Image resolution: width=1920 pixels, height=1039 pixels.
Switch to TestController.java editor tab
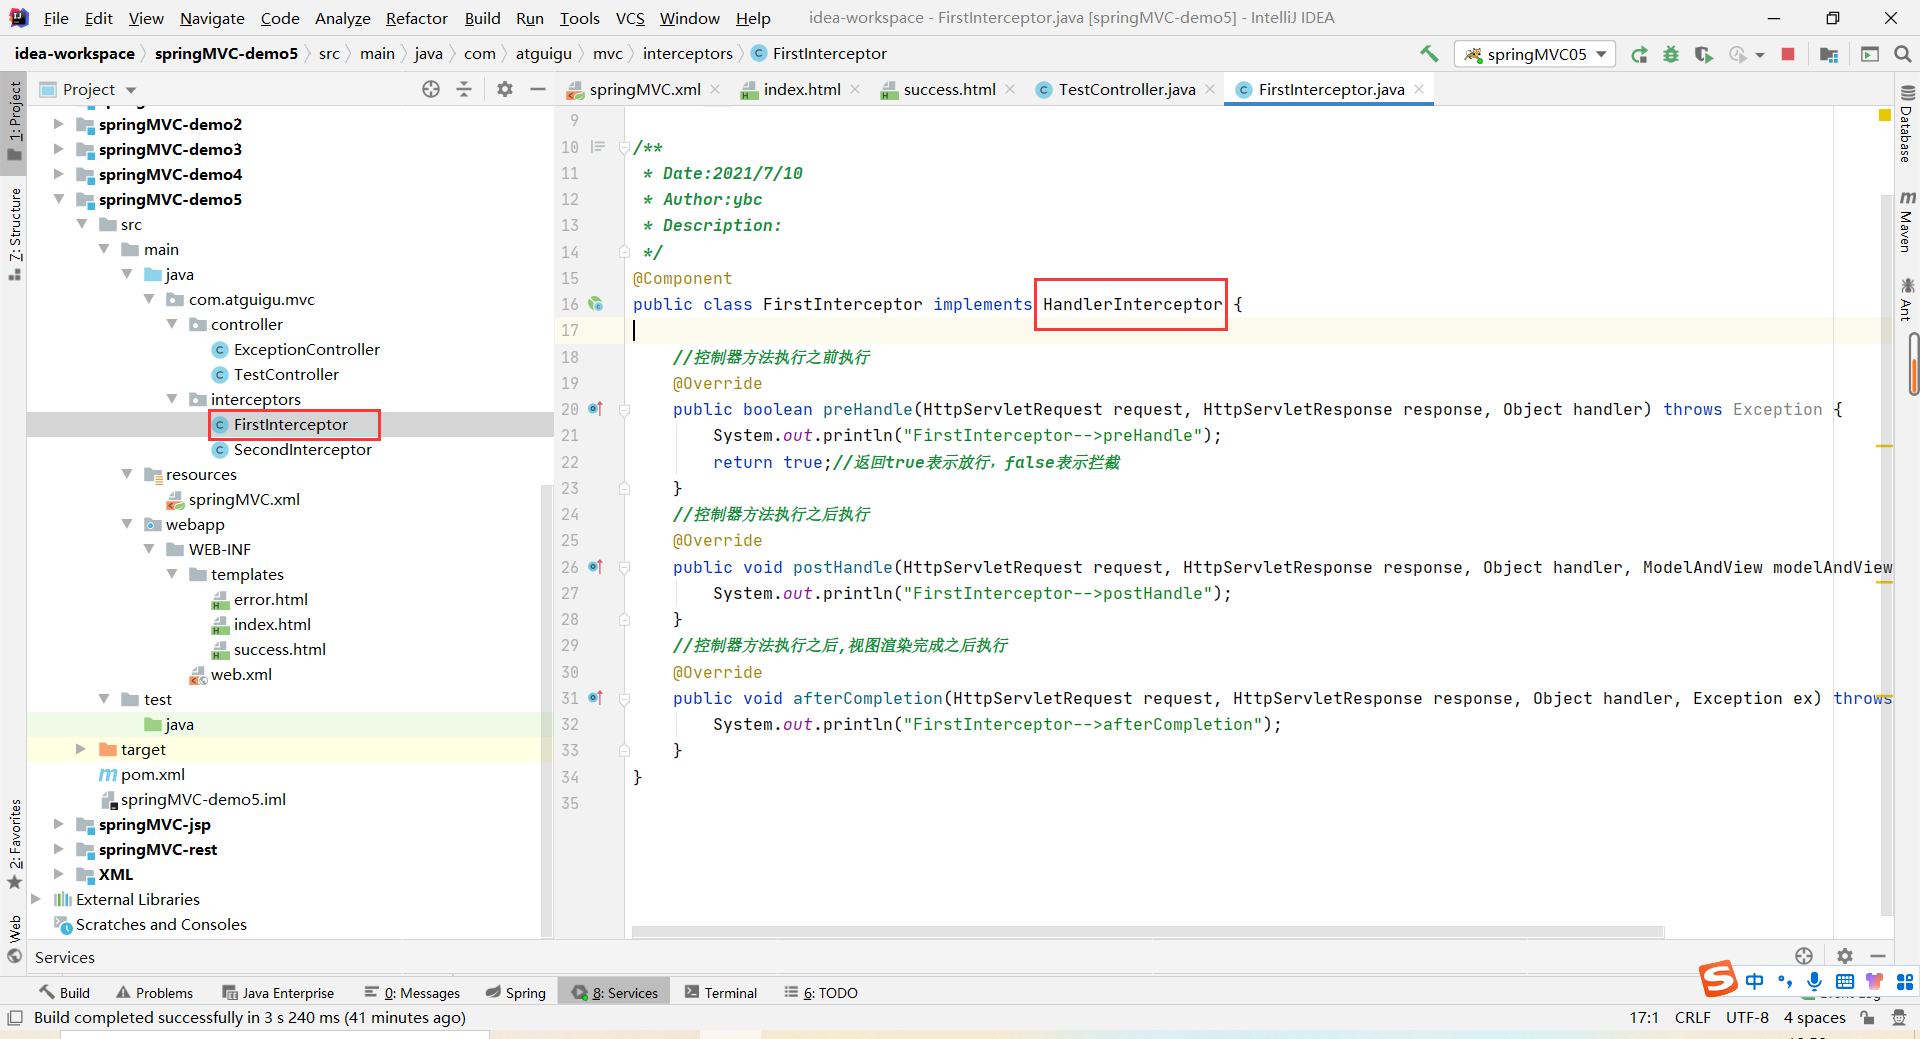pos(1127,89)
